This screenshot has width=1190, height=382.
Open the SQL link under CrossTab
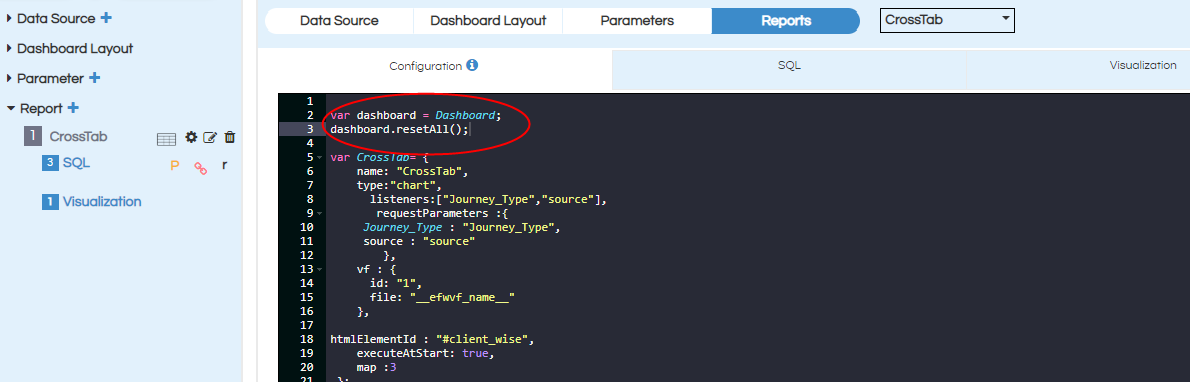pyautogui.click(x=77, y=163)
